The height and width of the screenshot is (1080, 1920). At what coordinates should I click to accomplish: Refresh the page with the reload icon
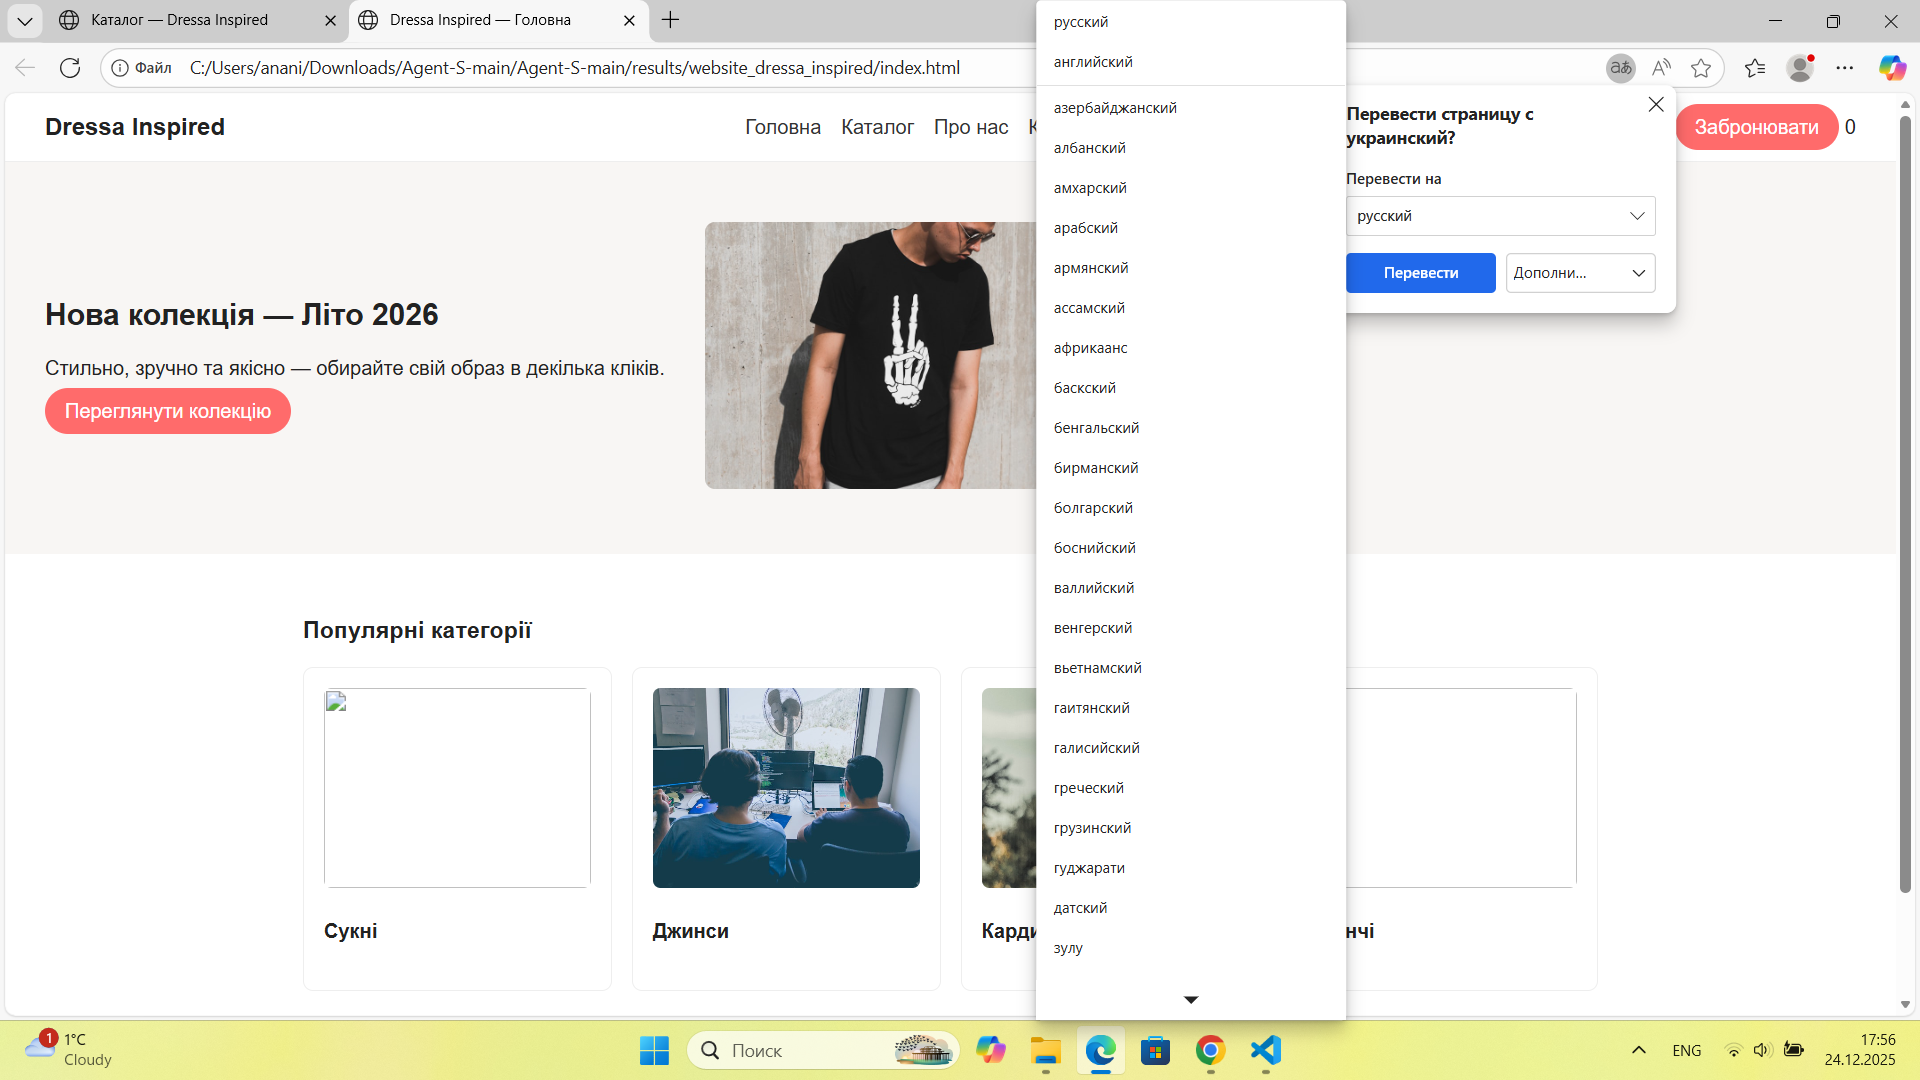(70, 68)
